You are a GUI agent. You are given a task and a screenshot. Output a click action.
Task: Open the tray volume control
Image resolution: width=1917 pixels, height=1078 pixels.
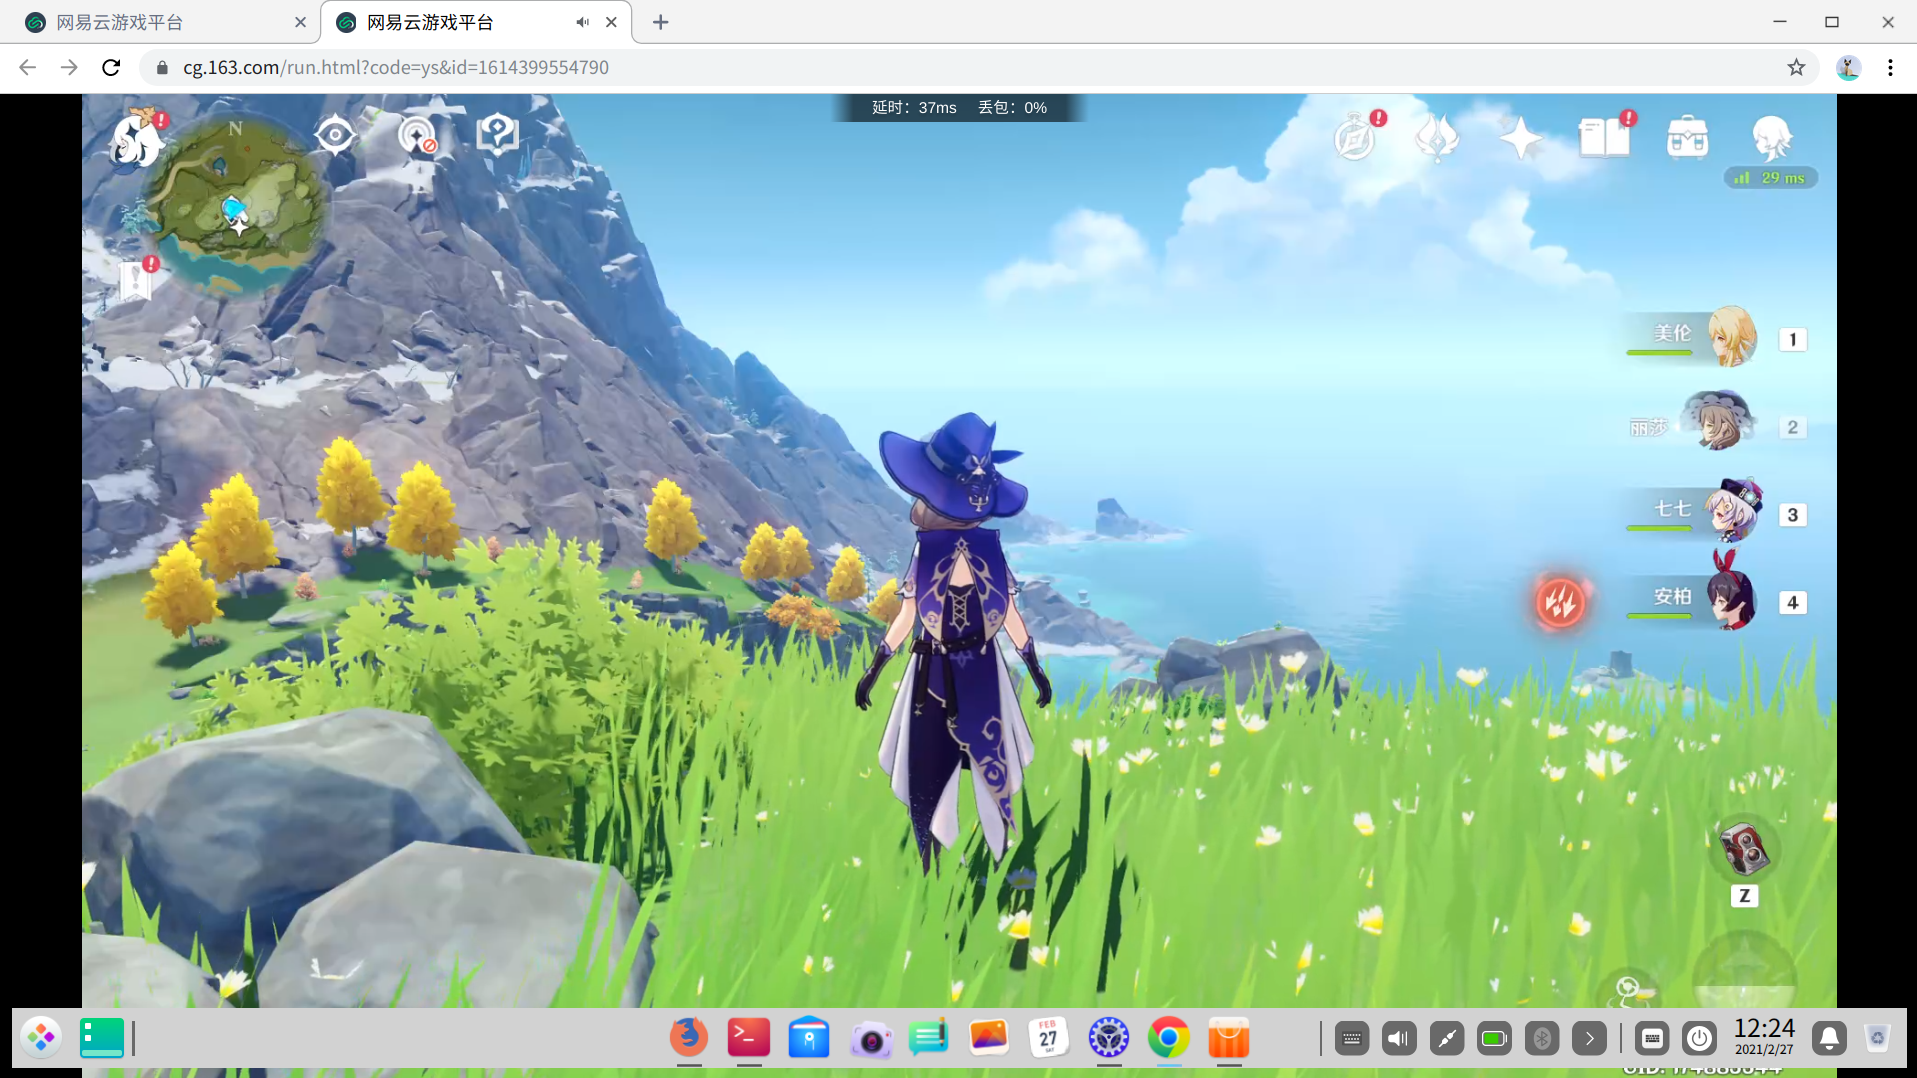(x=1399, y=1039)
